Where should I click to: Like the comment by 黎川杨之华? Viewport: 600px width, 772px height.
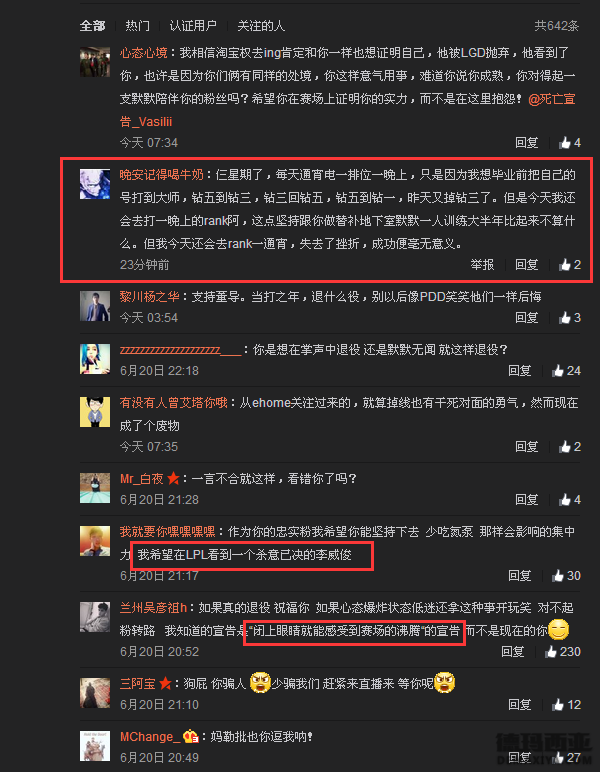click(570, 318)
